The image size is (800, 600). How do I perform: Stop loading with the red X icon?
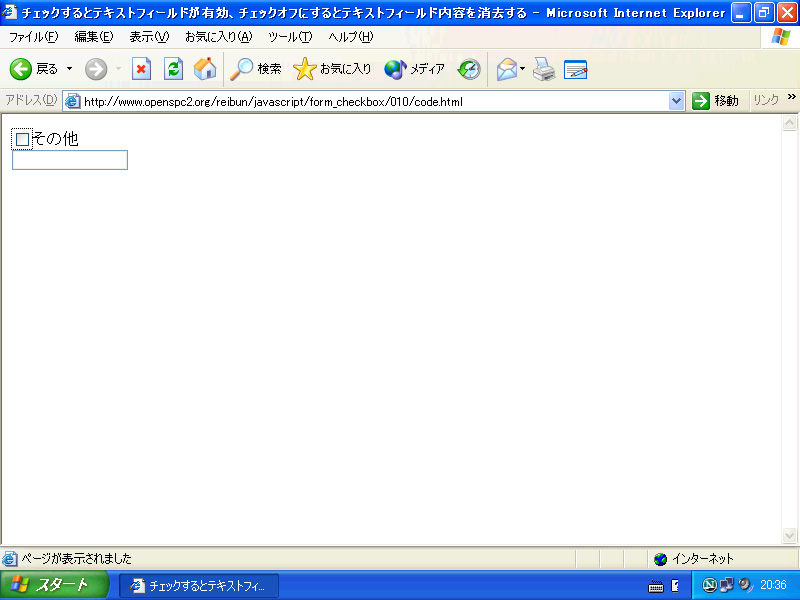coord(141,69)
